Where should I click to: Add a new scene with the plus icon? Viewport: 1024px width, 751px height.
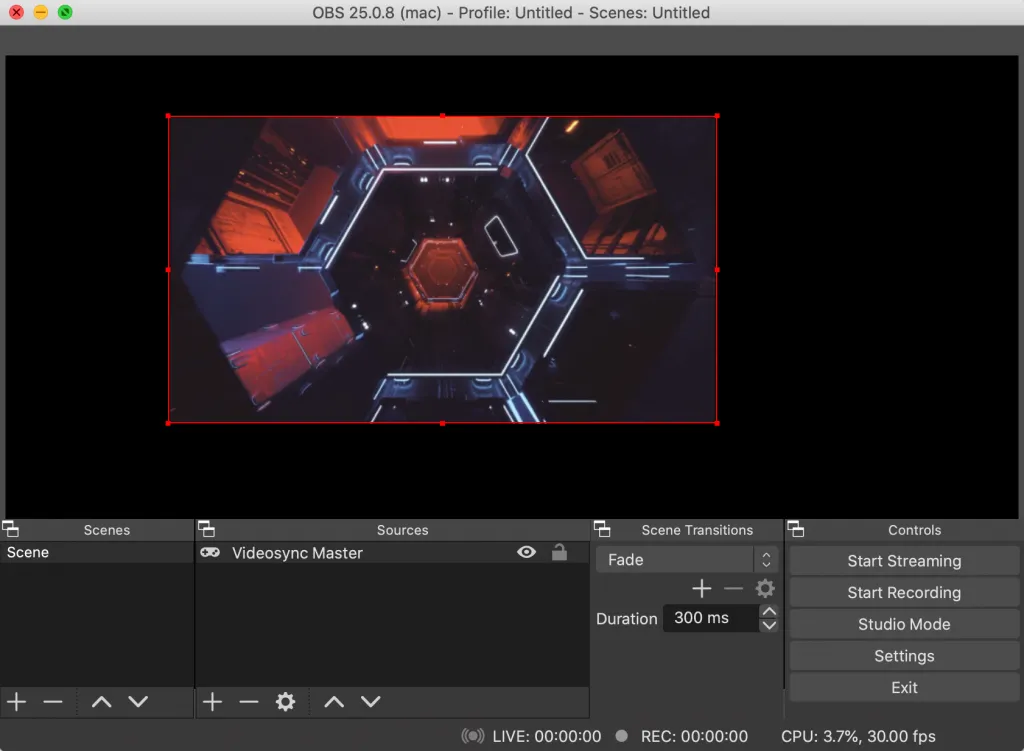coord(15,701)
